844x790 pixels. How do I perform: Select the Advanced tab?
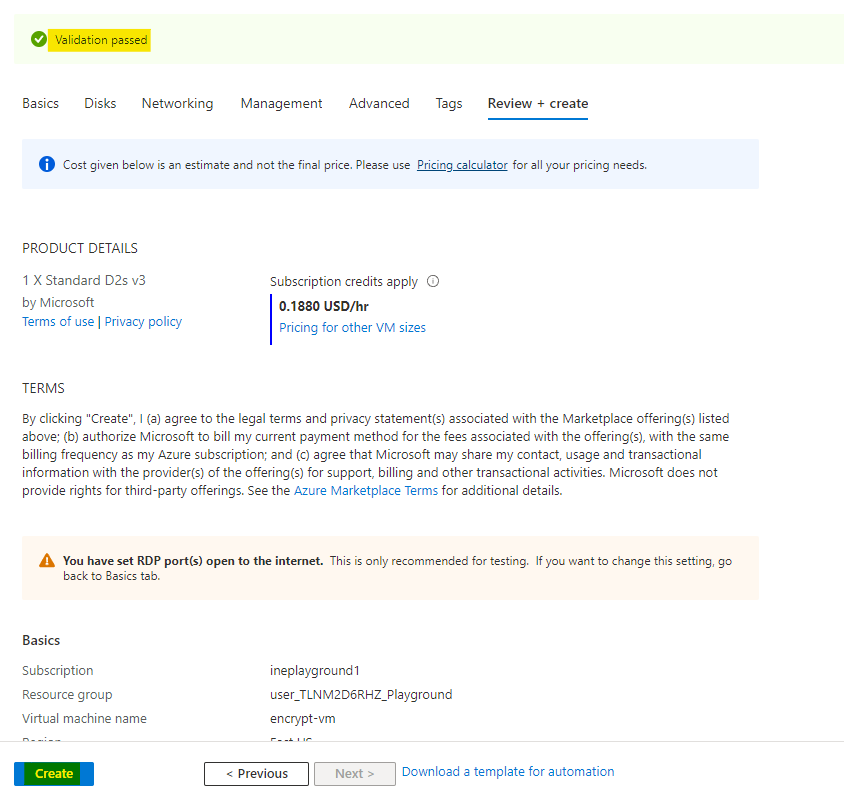pos(379,103)
